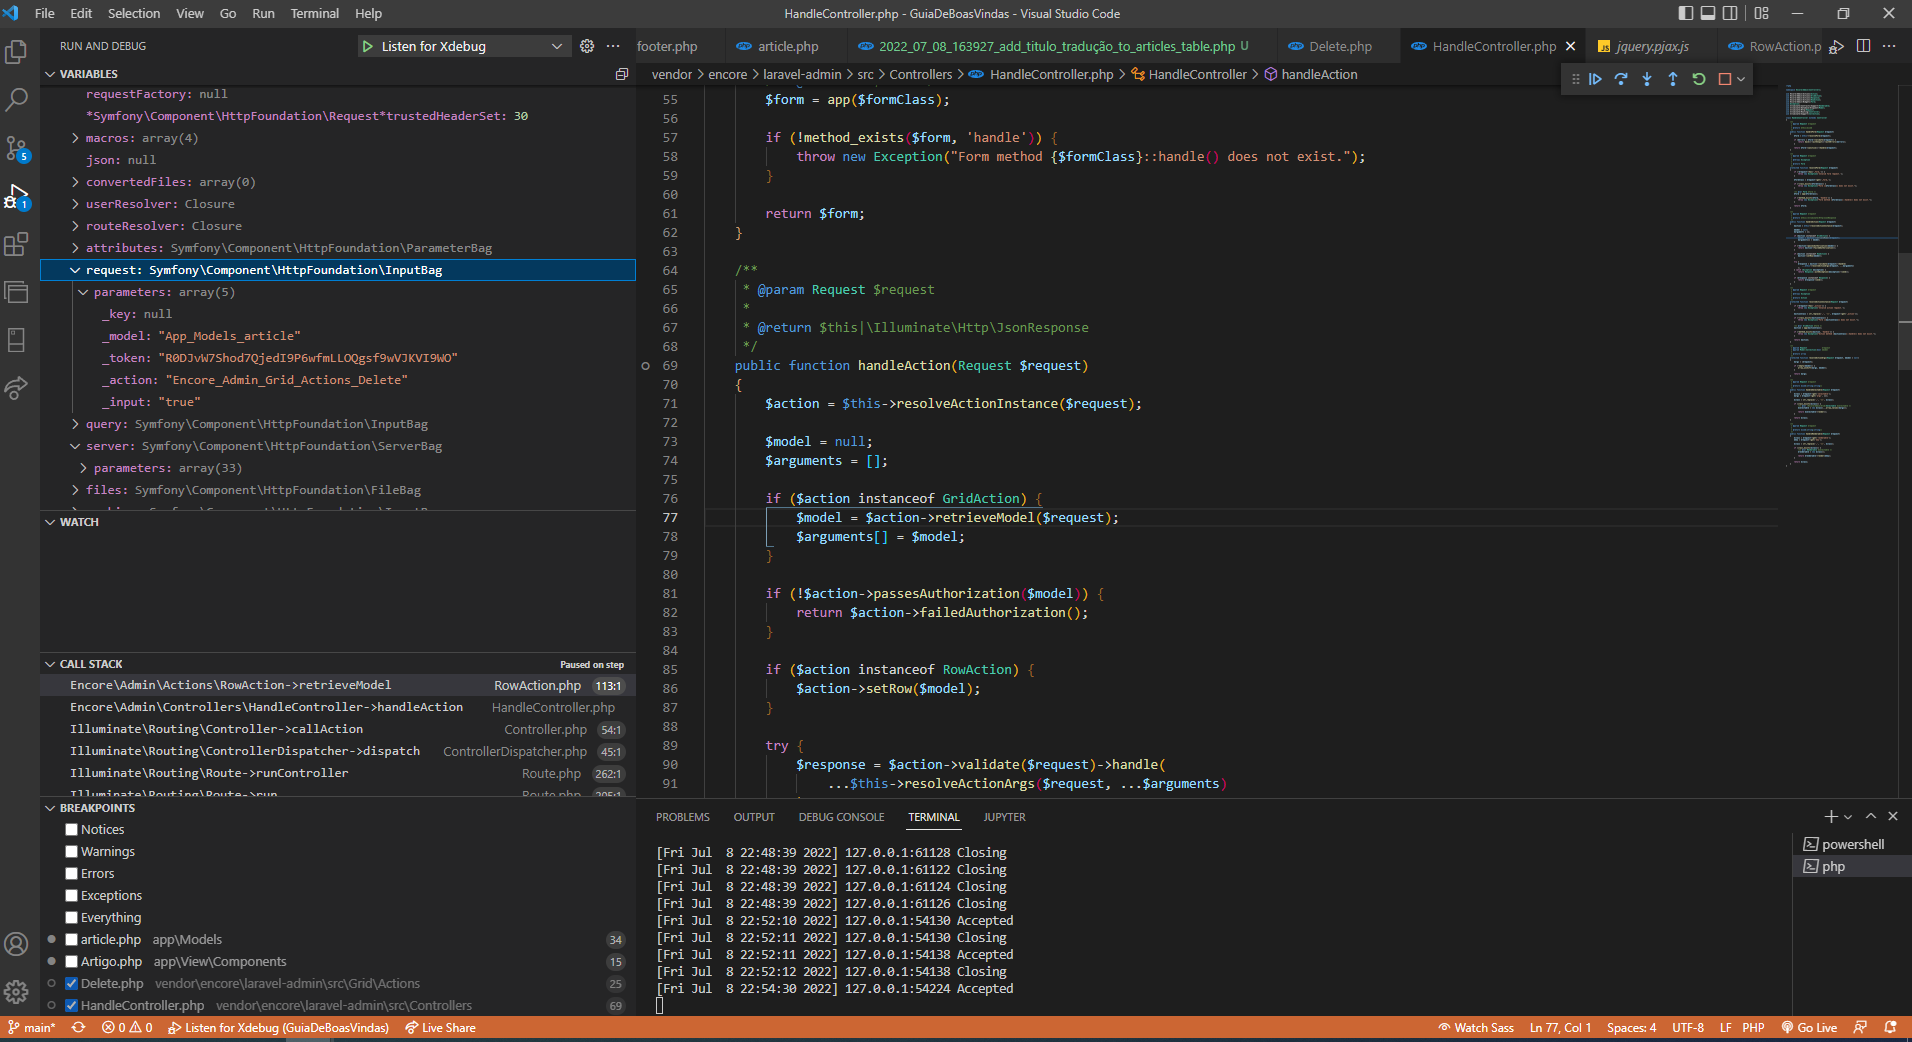Viewport: 1912px width, 1042px height.
Task: Open the Terminal menu
Action: 314,13
